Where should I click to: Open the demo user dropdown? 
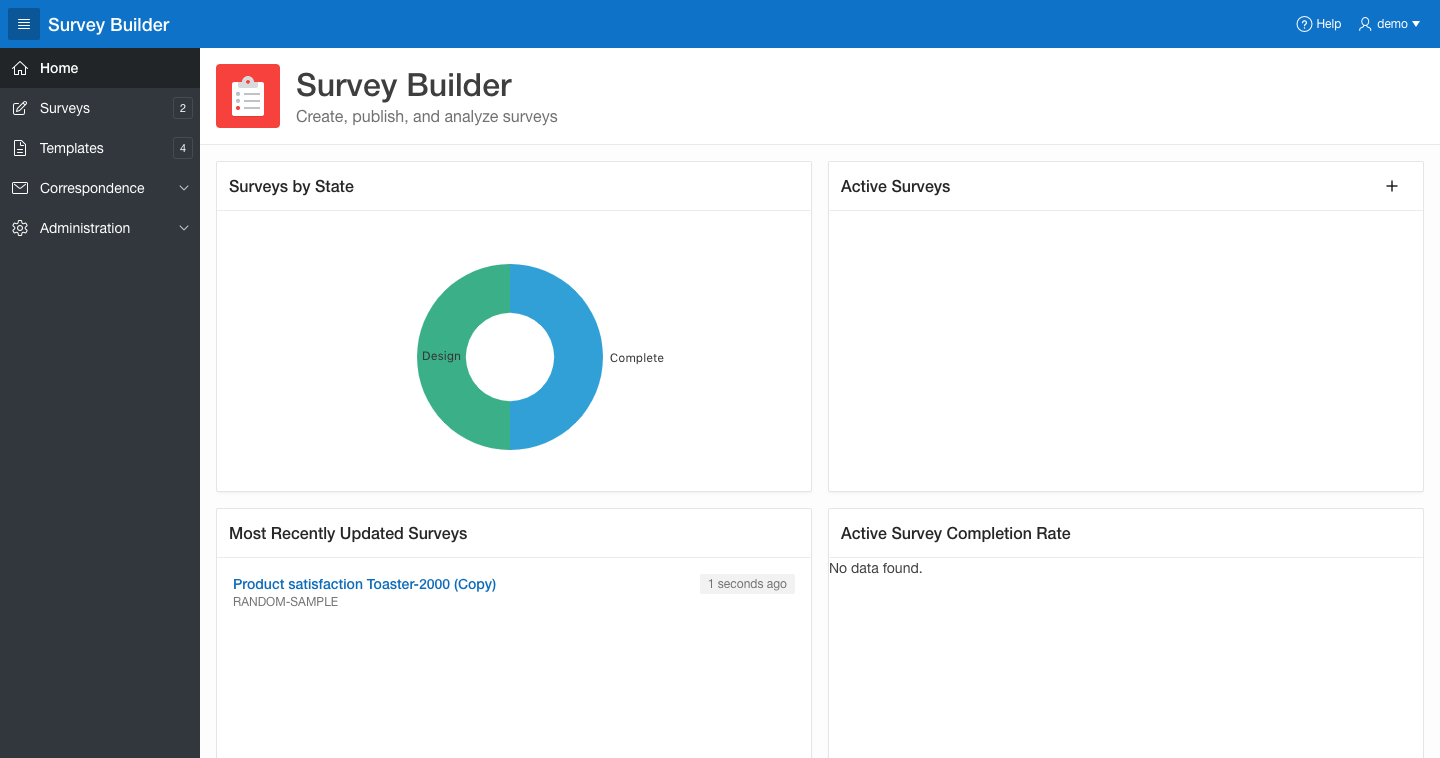[1390, 24]
